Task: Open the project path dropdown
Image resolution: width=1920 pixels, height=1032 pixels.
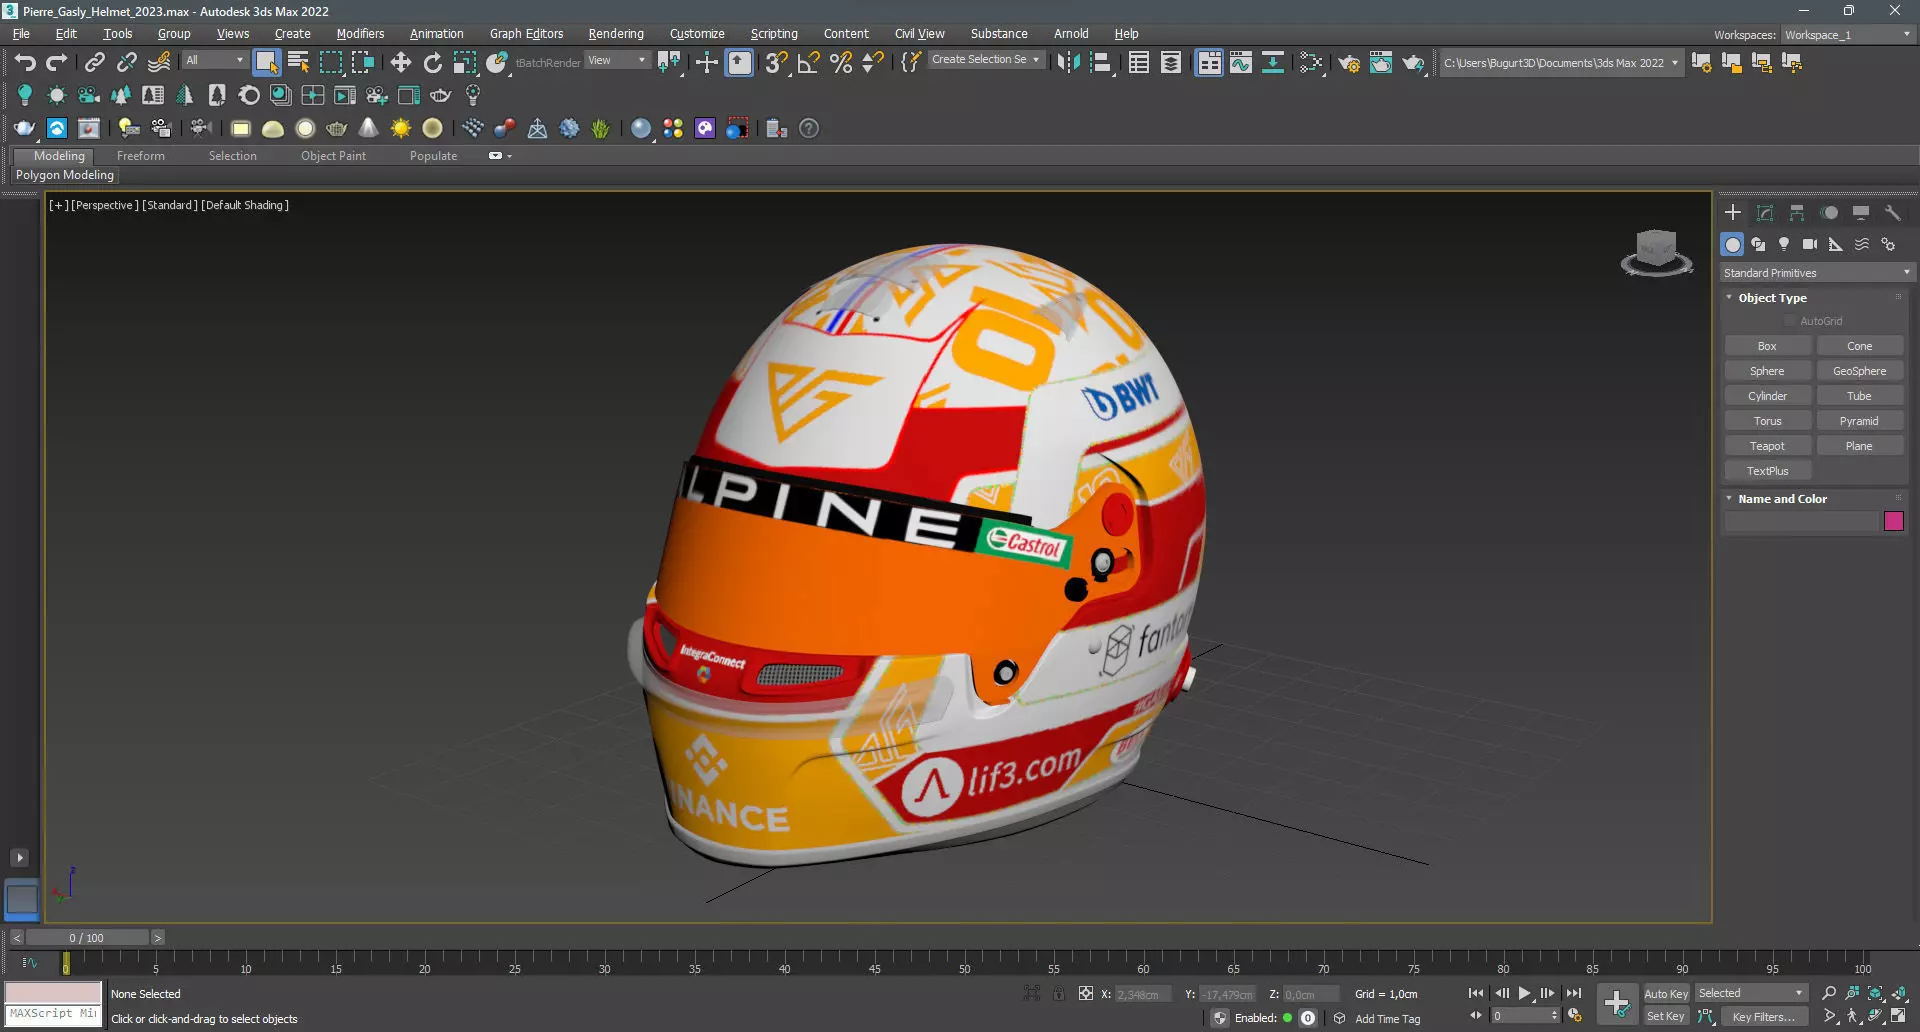Action: coord(1560,63)
